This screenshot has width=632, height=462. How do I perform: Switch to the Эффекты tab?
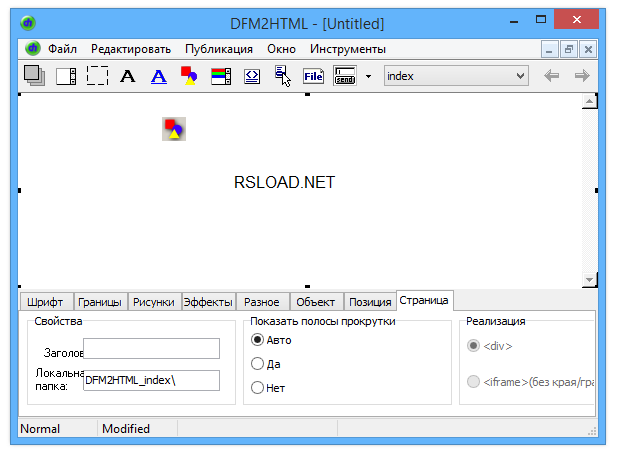208,302
